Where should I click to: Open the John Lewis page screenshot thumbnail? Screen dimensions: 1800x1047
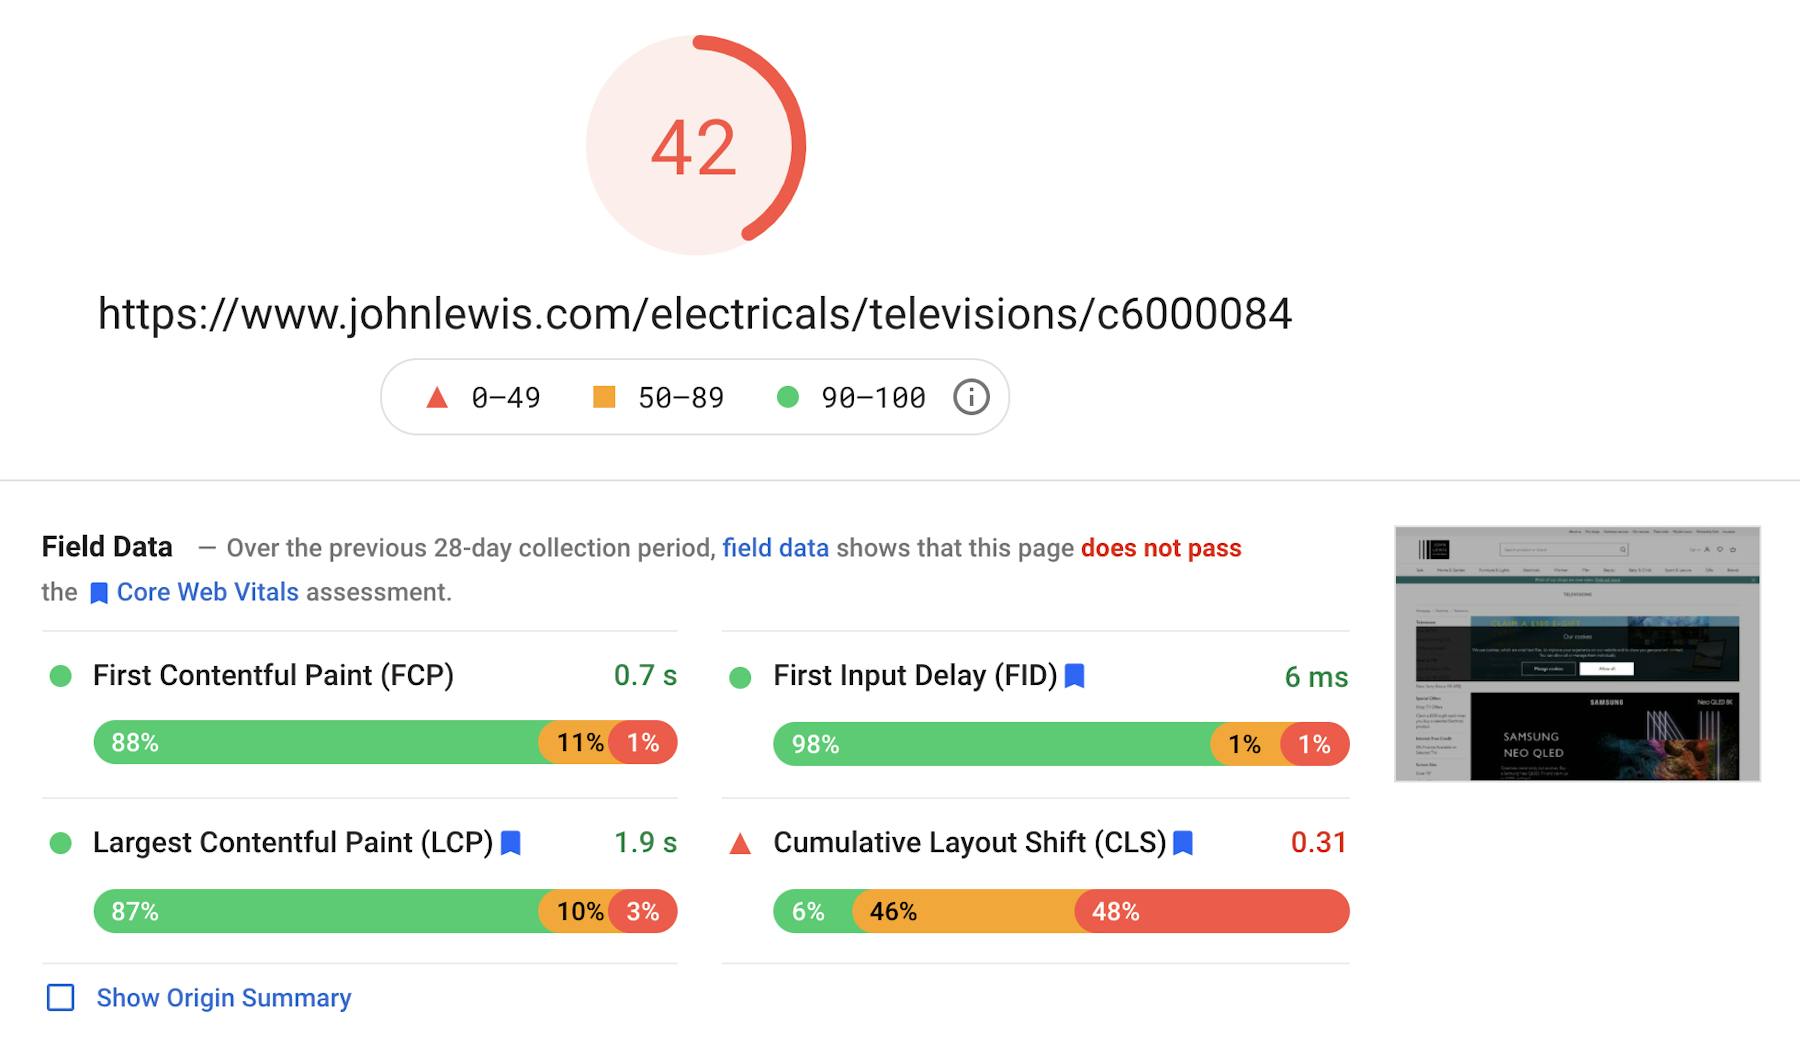coord(1577,654)
